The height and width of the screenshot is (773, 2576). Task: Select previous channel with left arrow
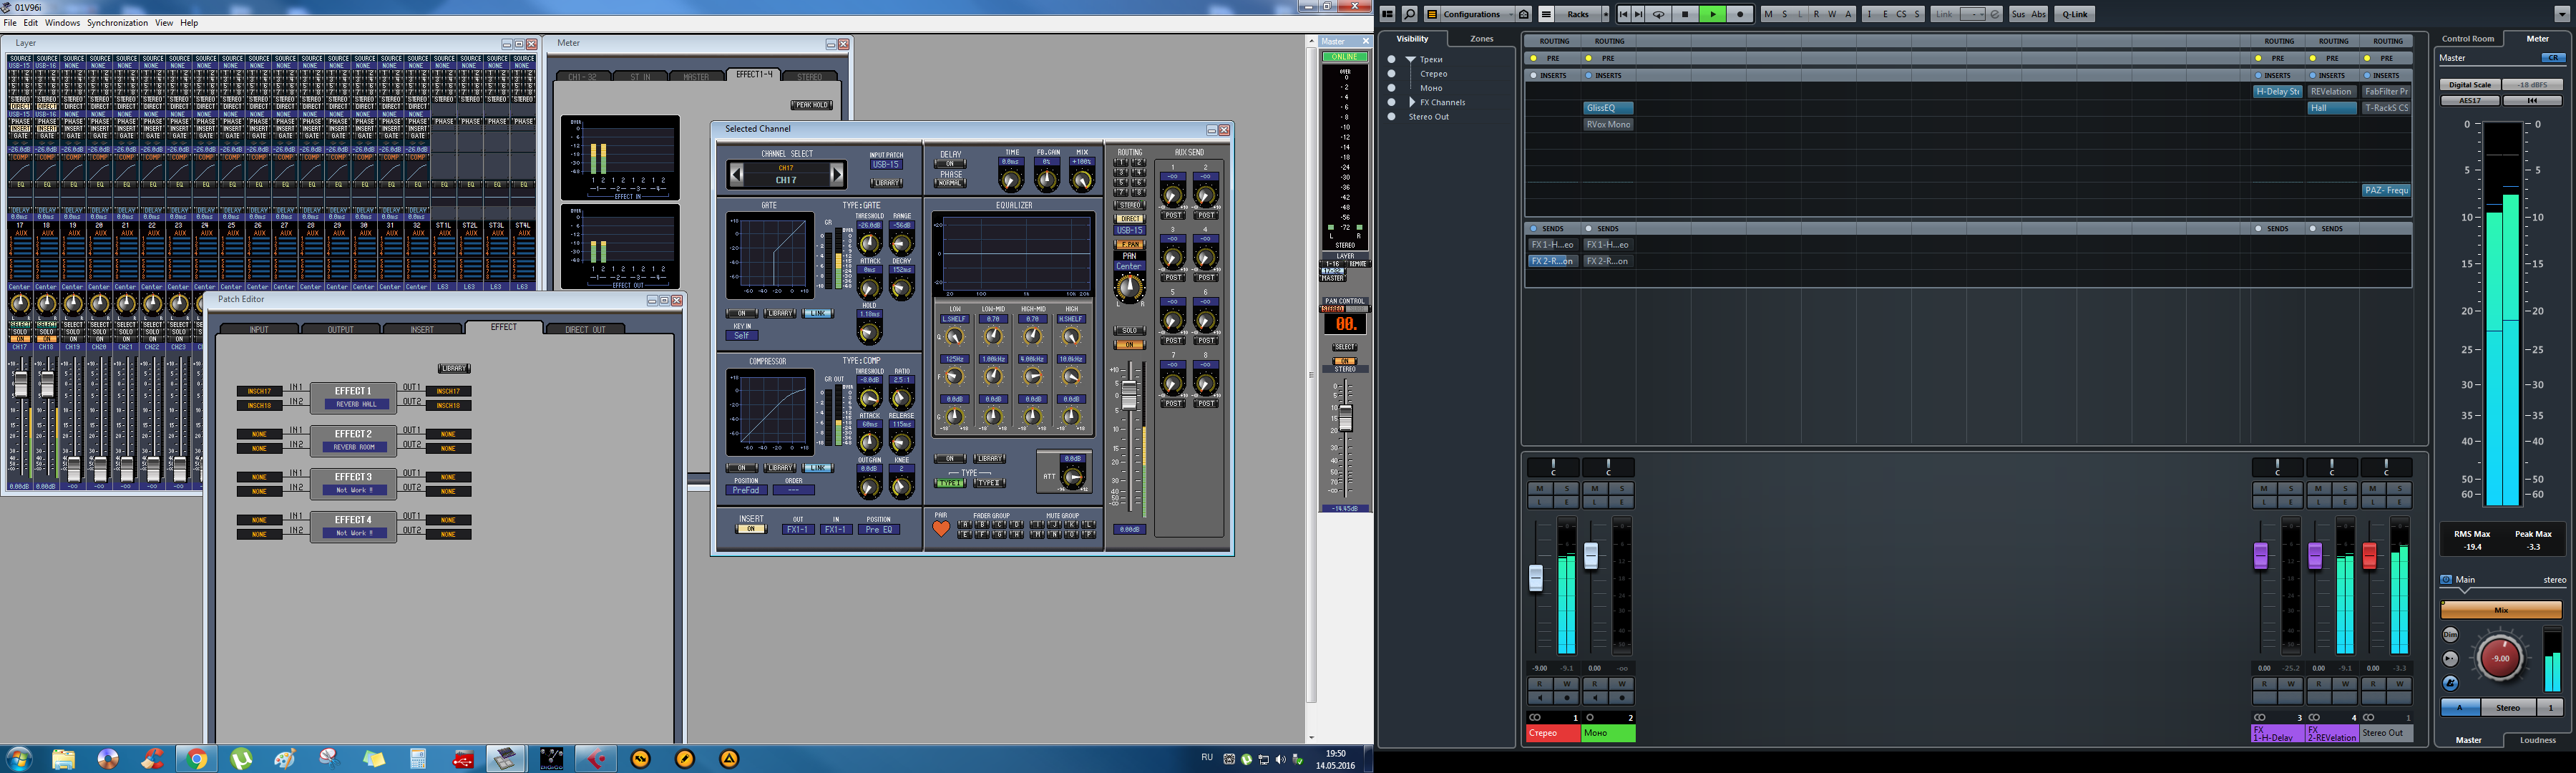click(x=737, y=175)
